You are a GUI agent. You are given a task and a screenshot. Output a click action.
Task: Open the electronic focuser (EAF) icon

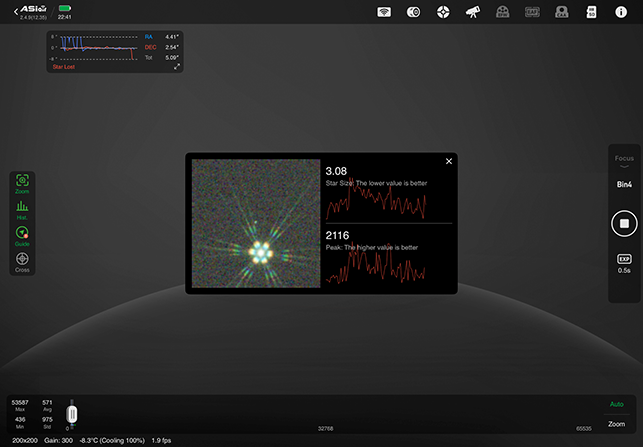[x=532, y=12]
